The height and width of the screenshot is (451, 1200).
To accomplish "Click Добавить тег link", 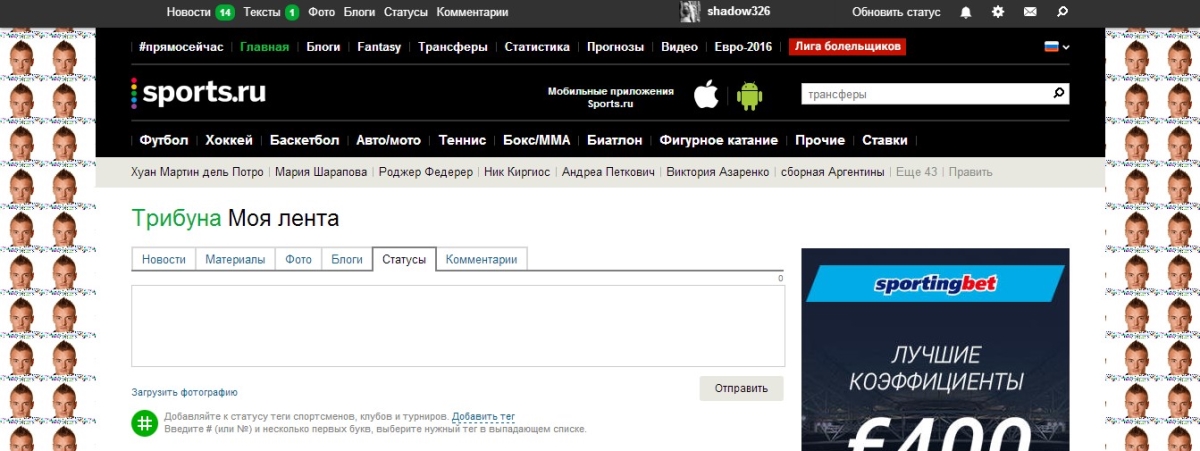I will point(483,416).
